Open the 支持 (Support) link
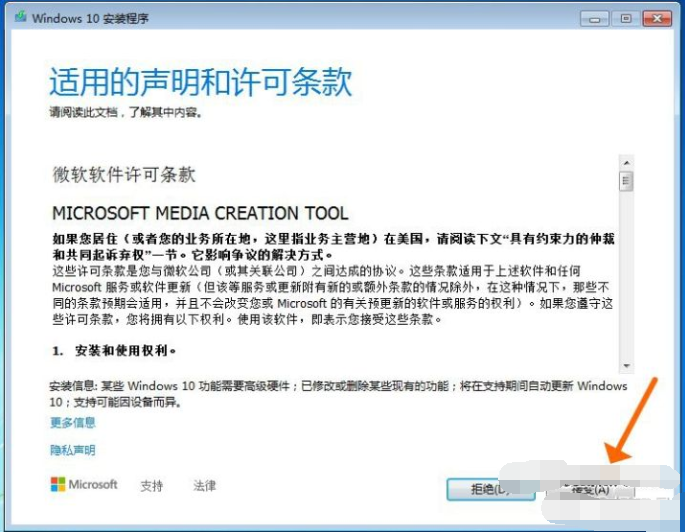The width and height of the screenshot is (685, 532). [152, 486]
